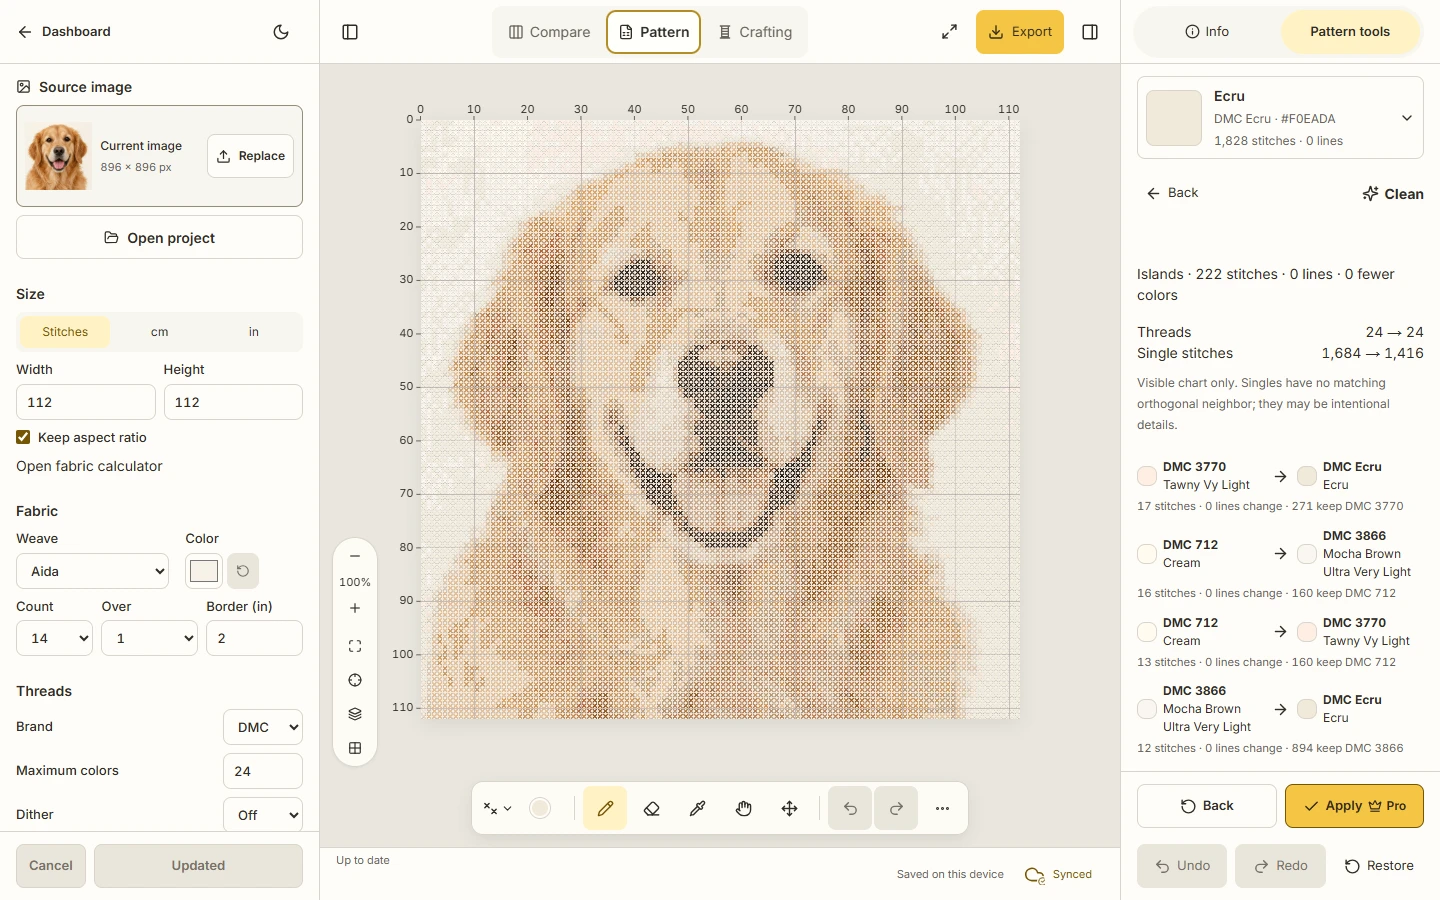The height and width of the screenshot is (900, 1440).
Task: Open the Dither dropdown
Action: coord(263,815)
